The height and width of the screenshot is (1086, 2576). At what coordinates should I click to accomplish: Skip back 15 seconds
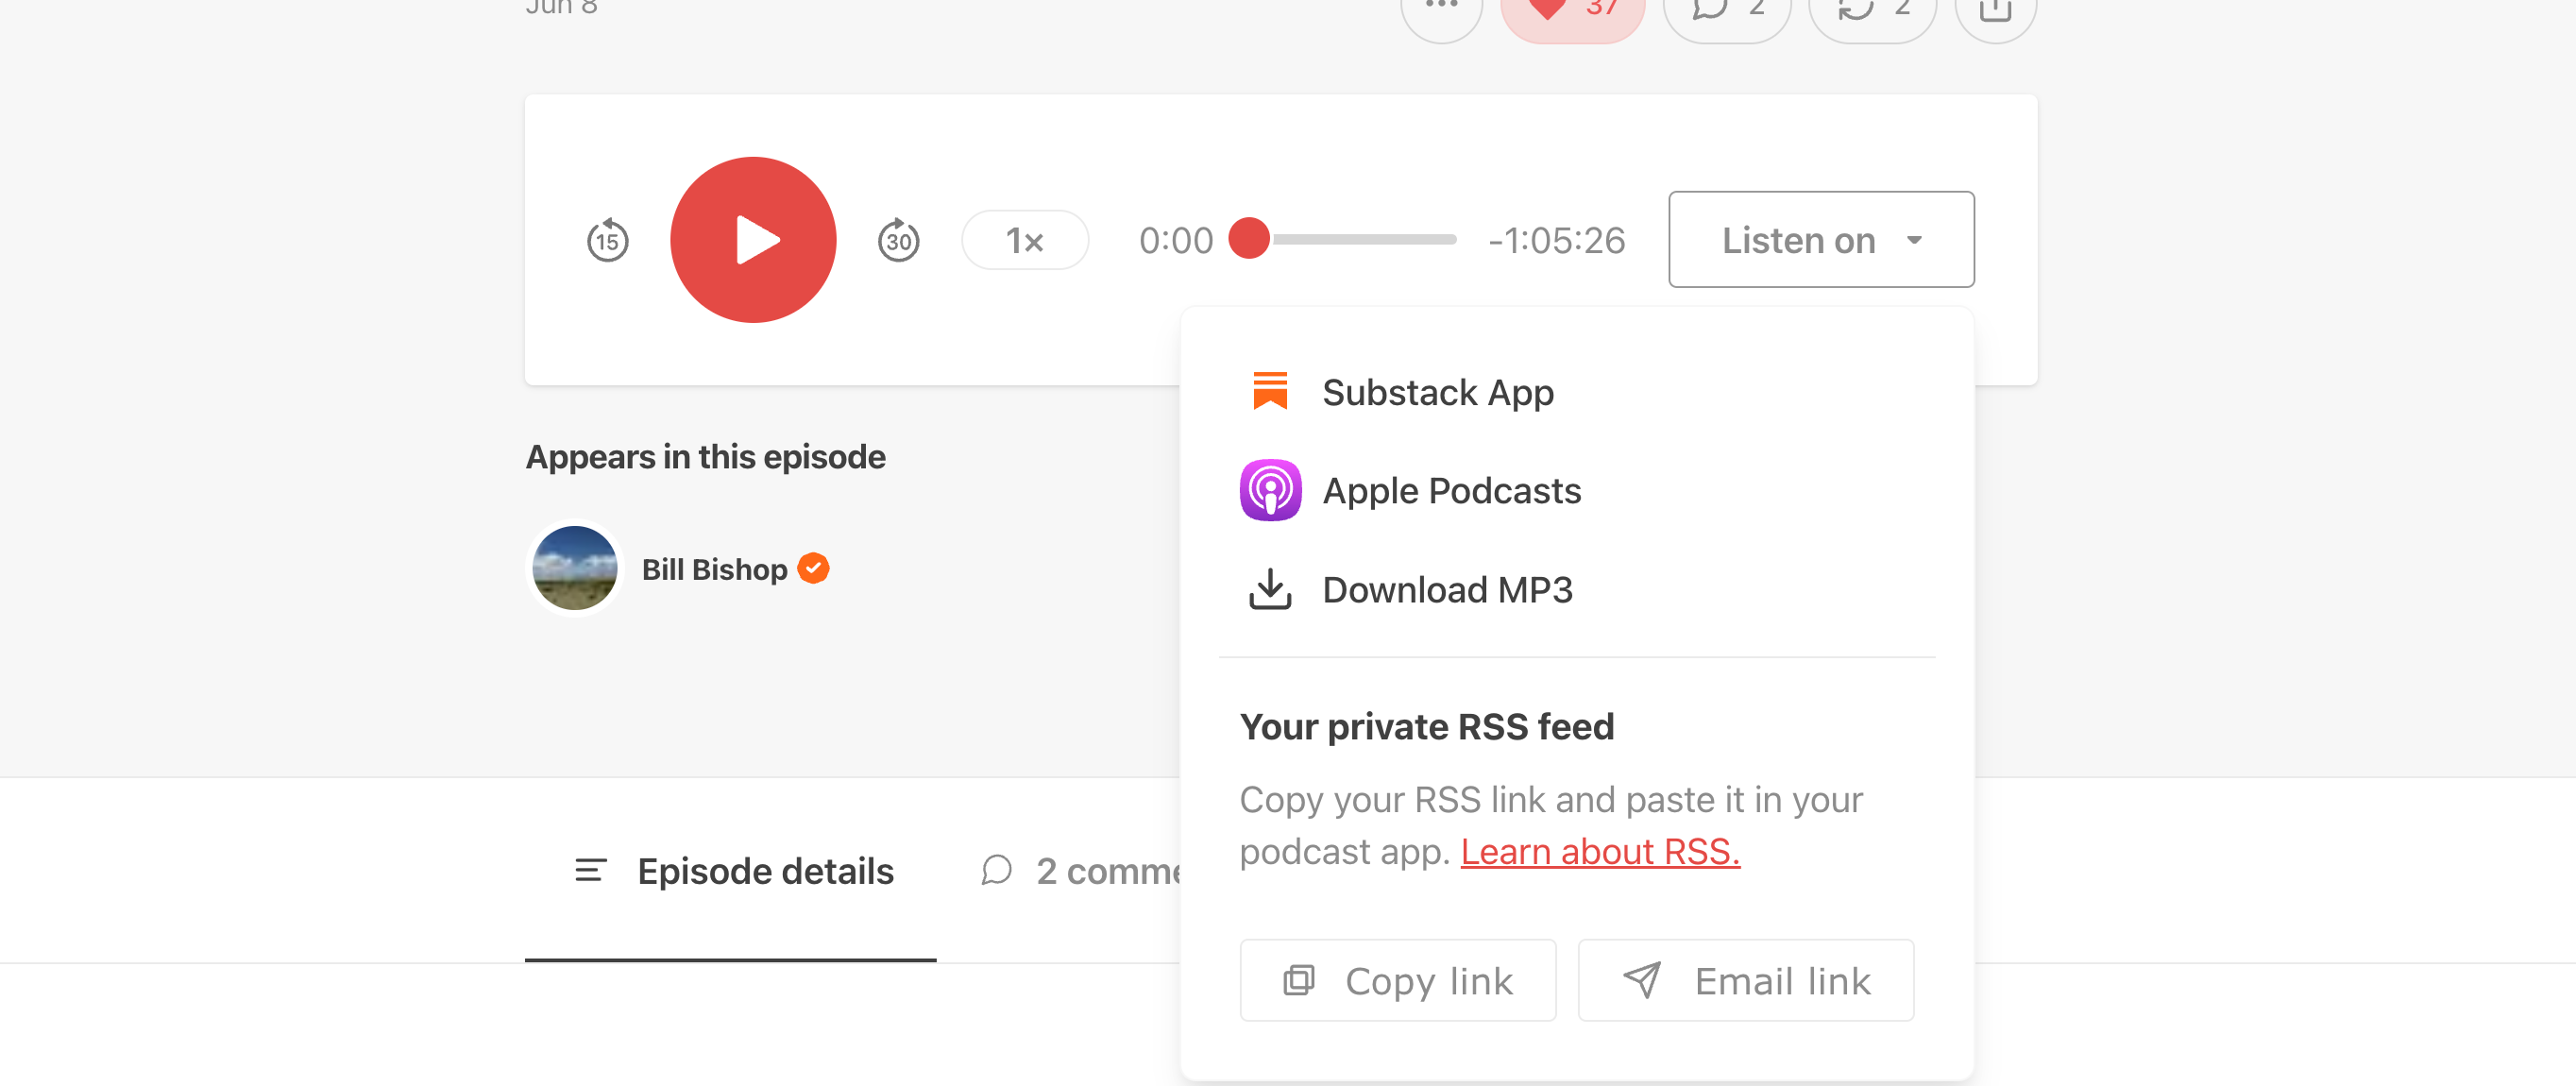point(607,240)
